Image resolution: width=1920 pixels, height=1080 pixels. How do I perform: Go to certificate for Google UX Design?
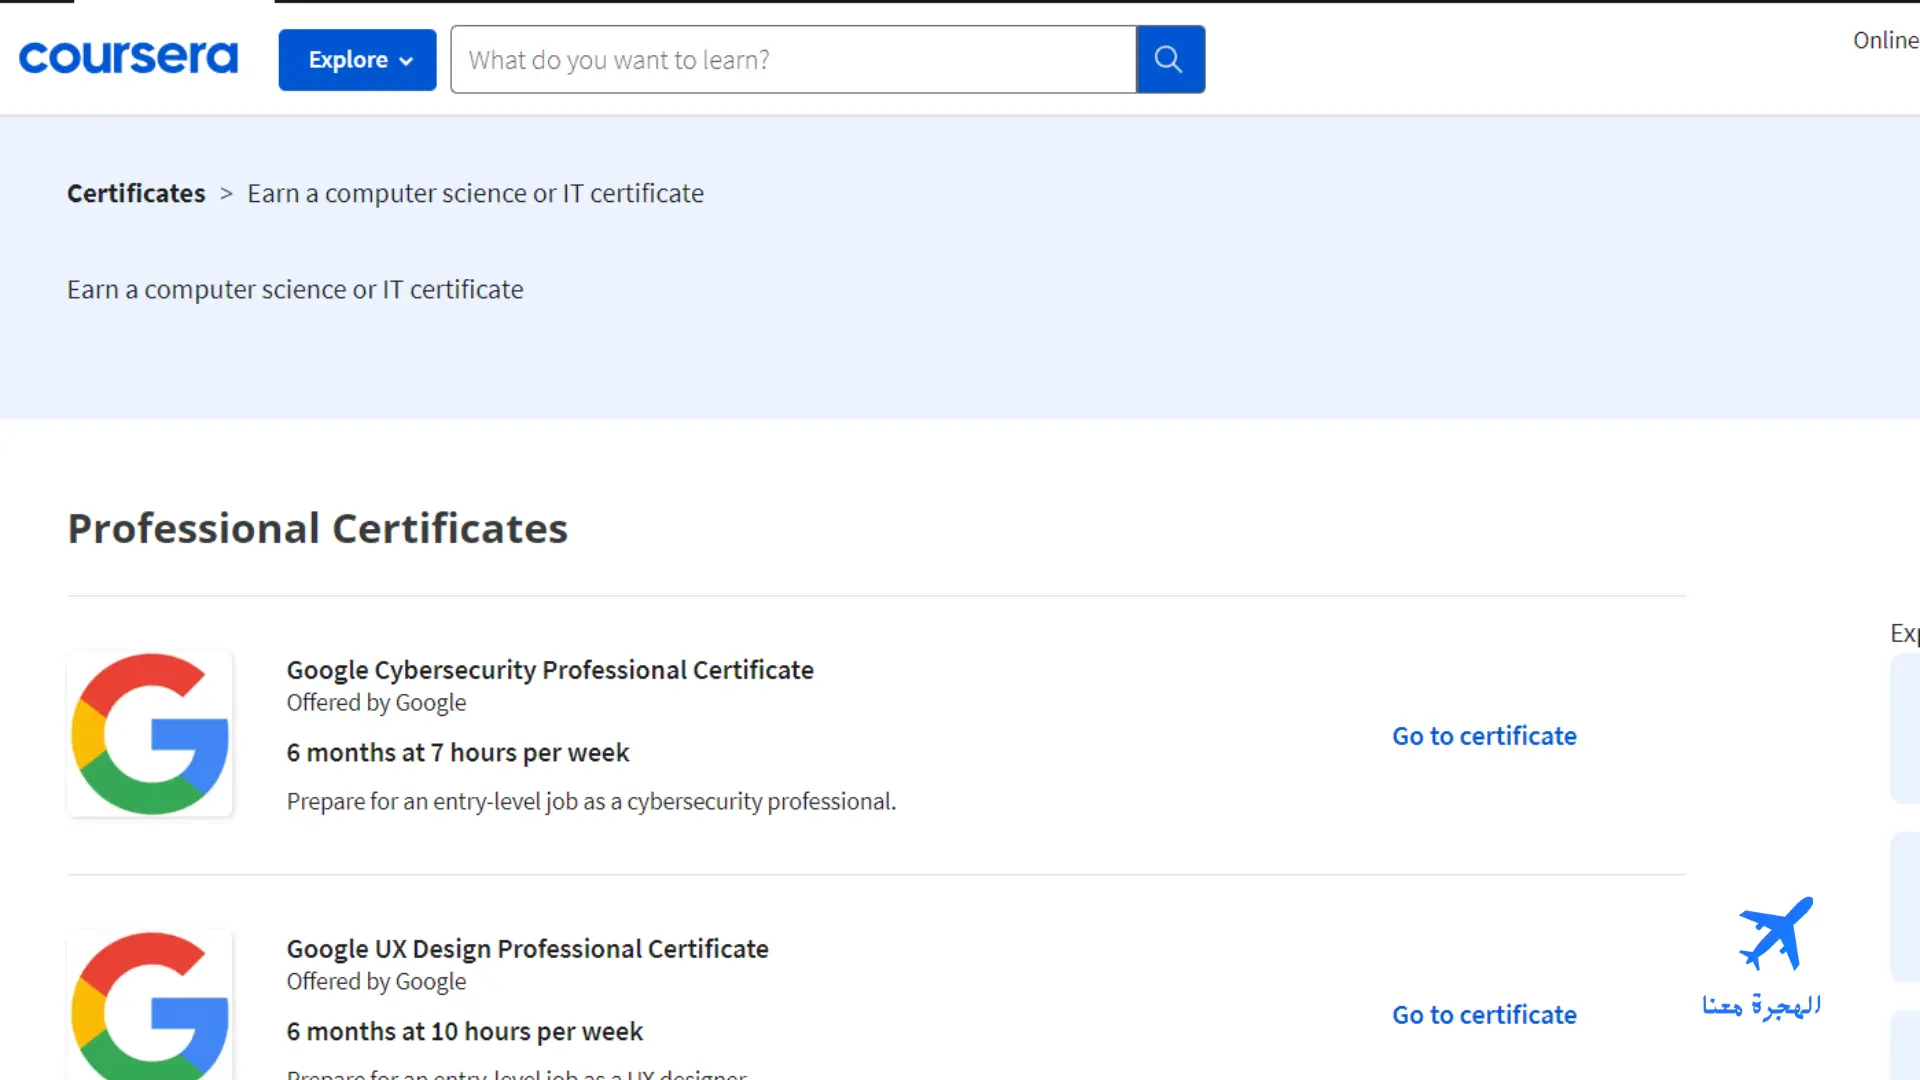[x=1484, y=1015]
